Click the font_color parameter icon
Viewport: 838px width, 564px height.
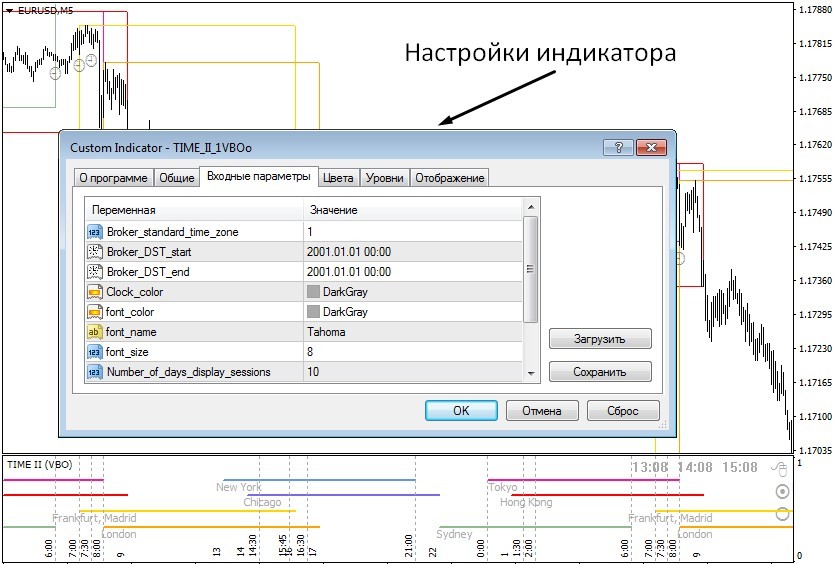[x=94, y=312]
